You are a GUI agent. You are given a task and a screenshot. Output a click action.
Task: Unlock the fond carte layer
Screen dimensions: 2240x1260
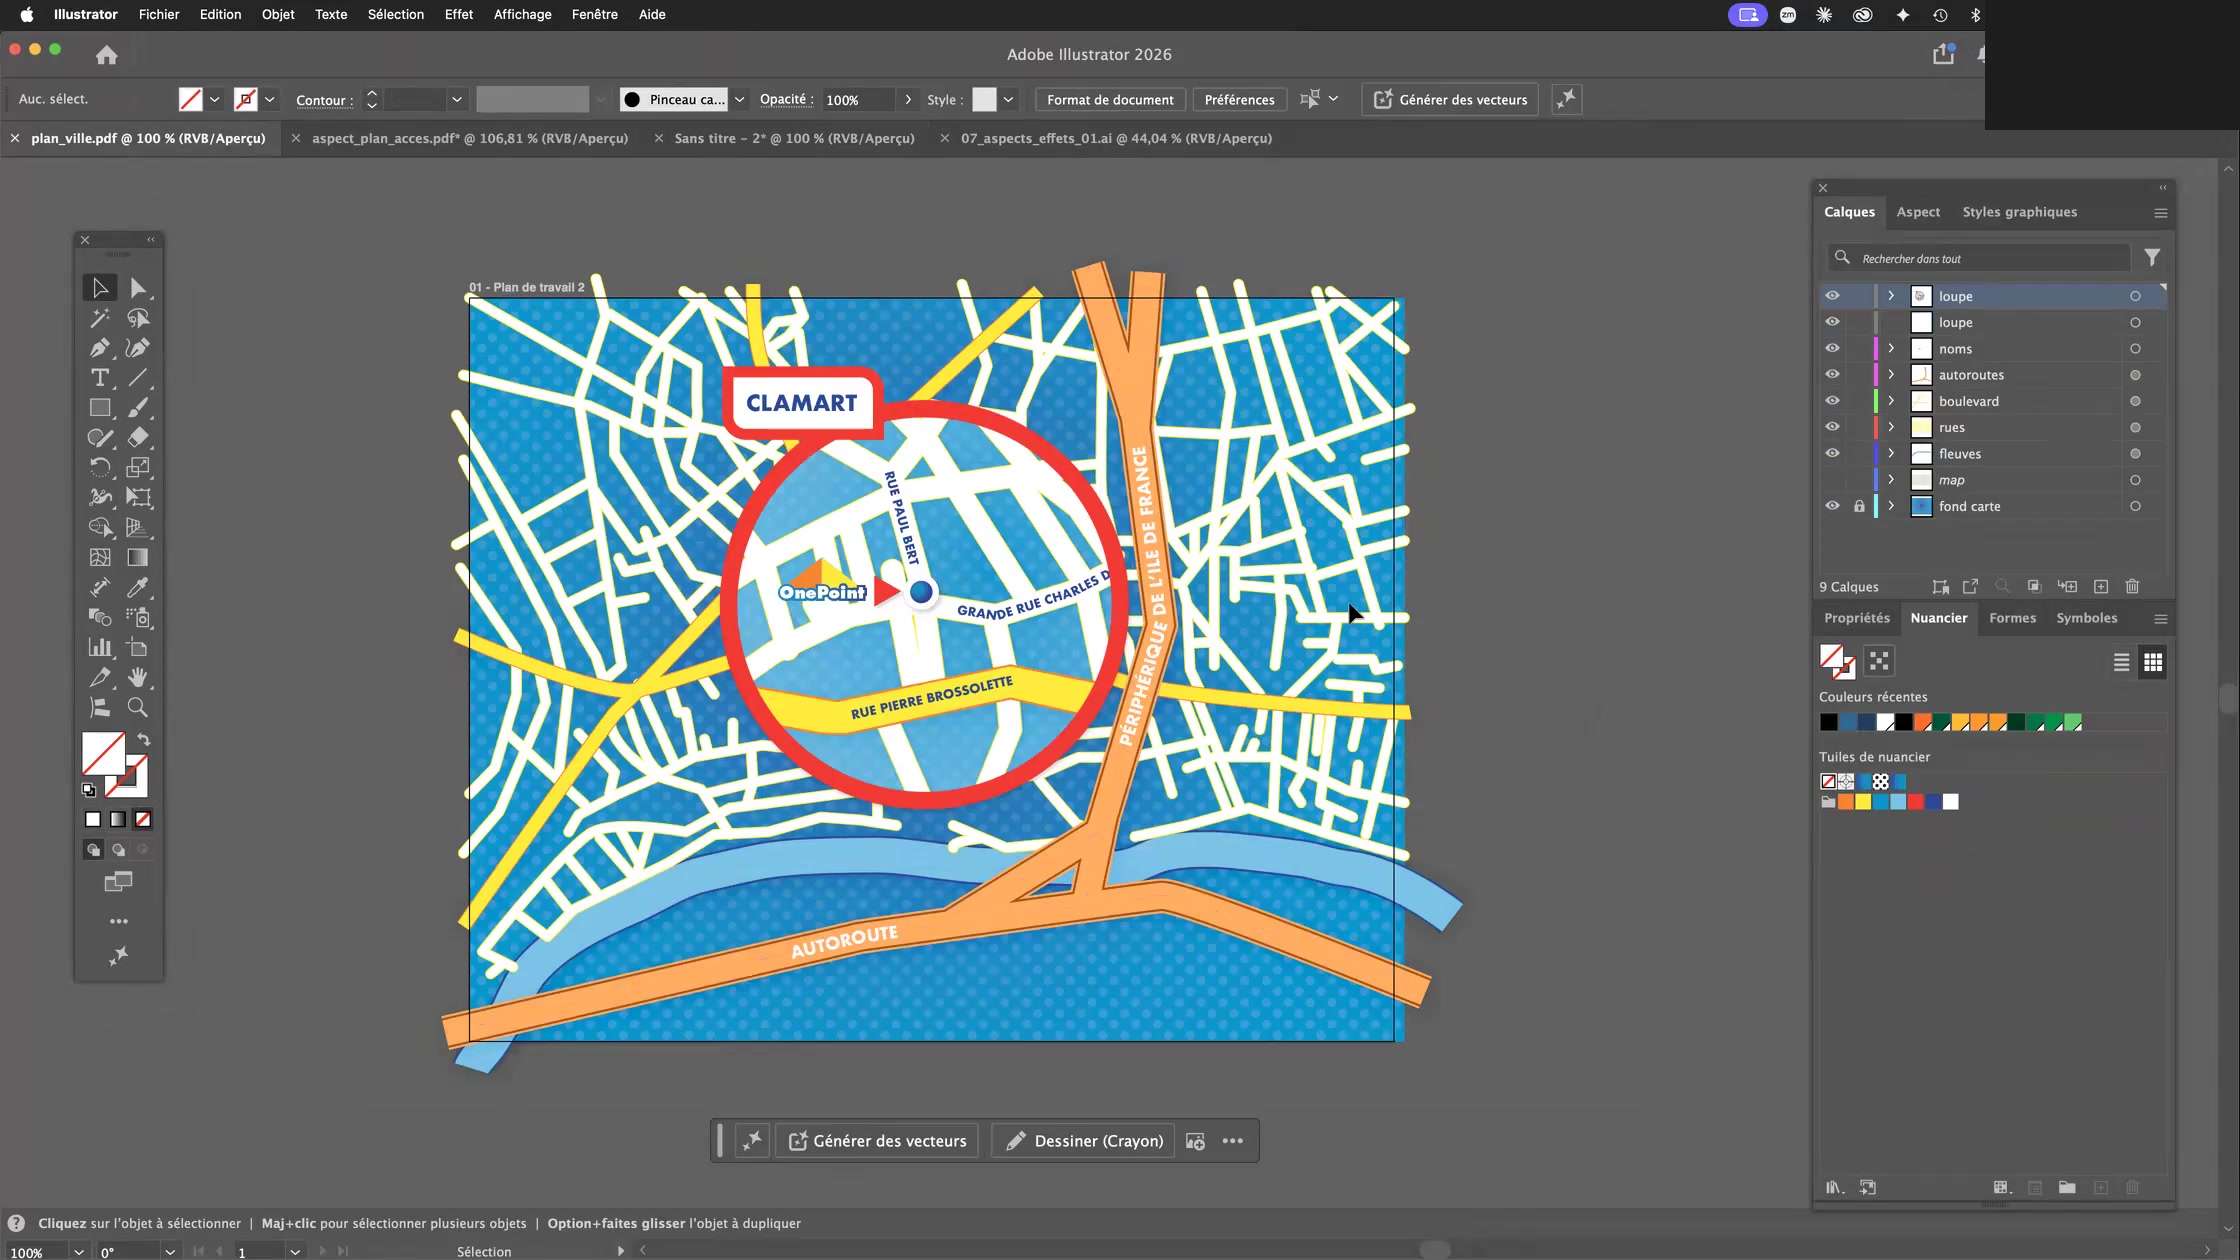pos(1859,506)
